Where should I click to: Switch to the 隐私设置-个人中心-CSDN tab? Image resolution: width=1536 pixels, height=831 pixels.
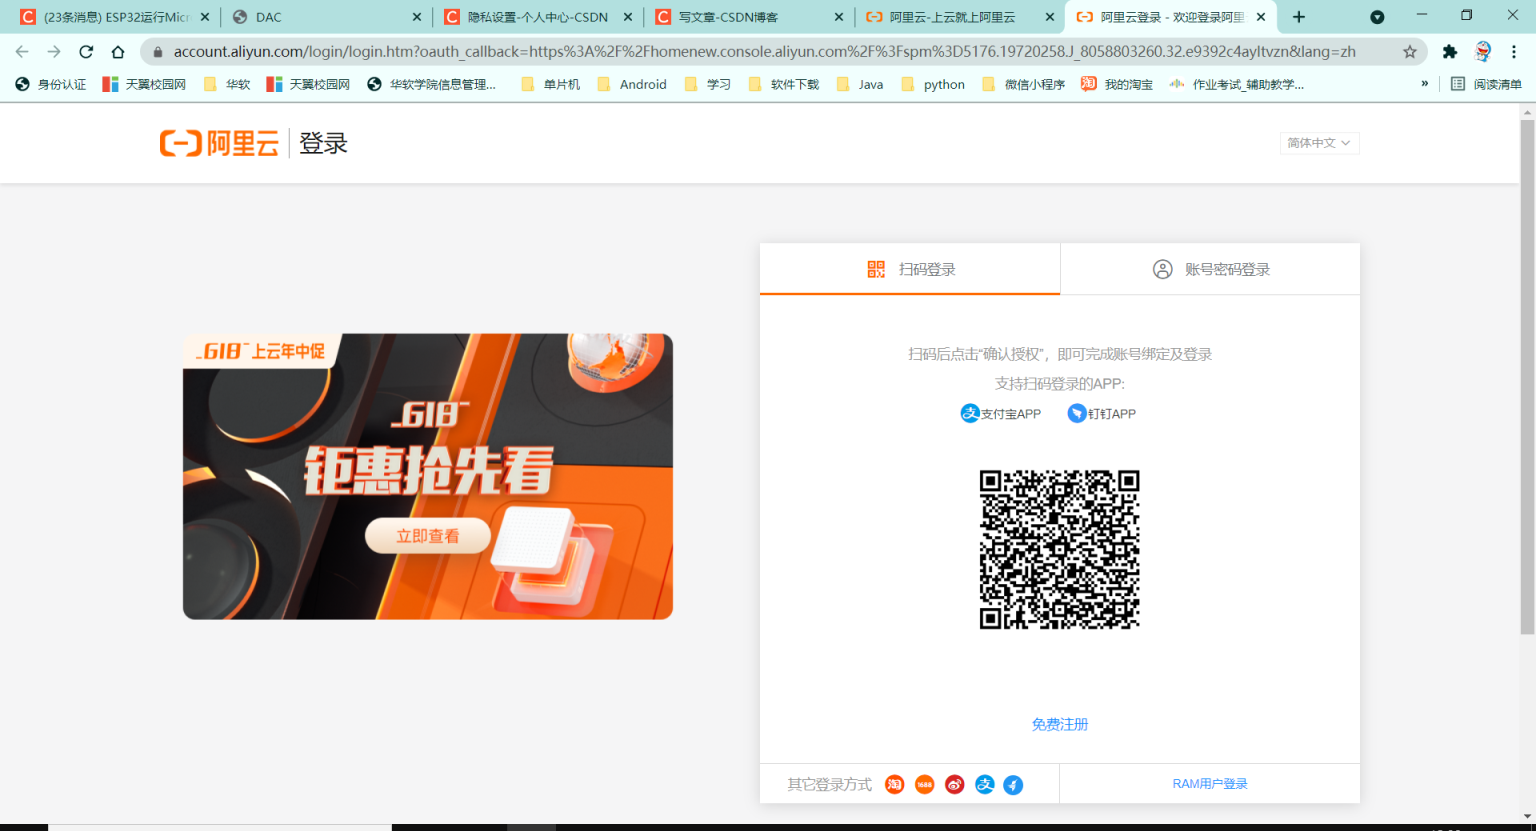click(539, 17)
